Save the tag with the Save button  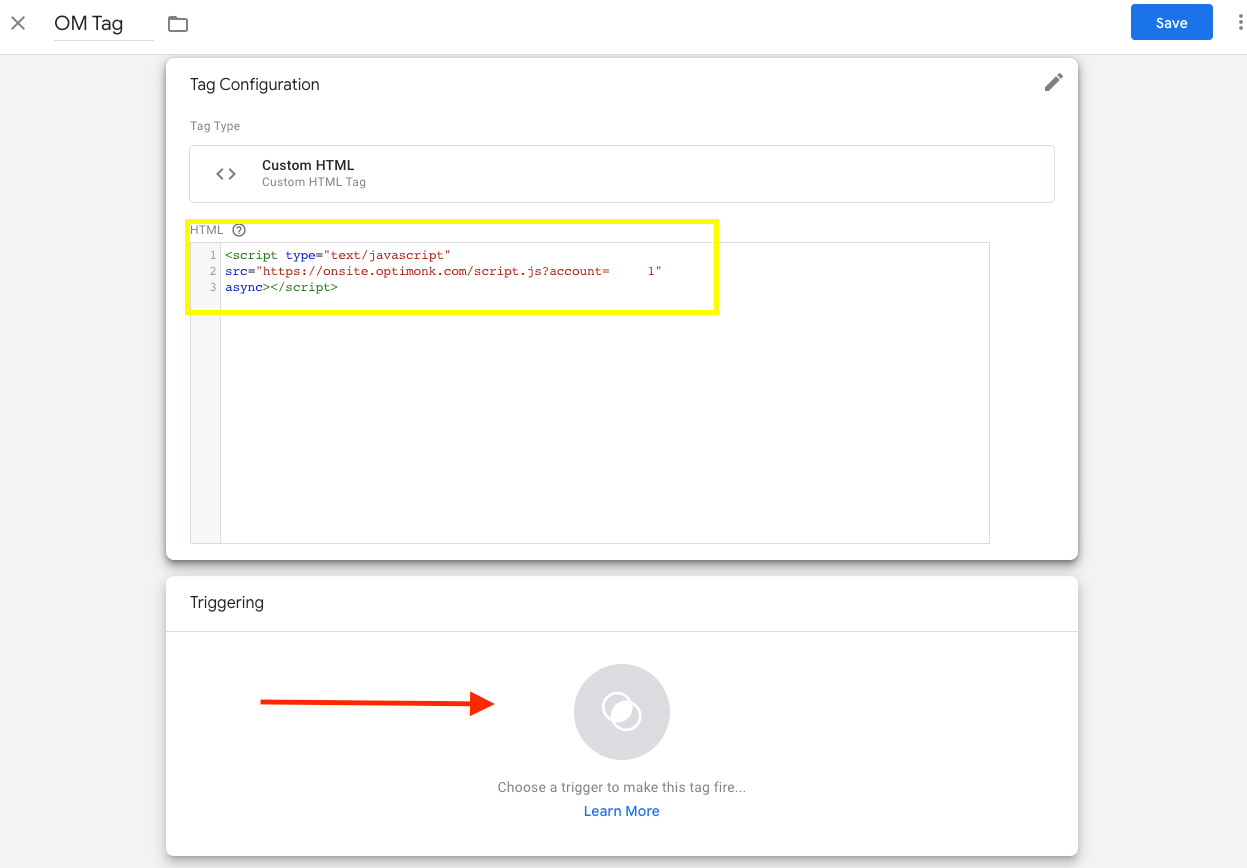click(1171, 23)
